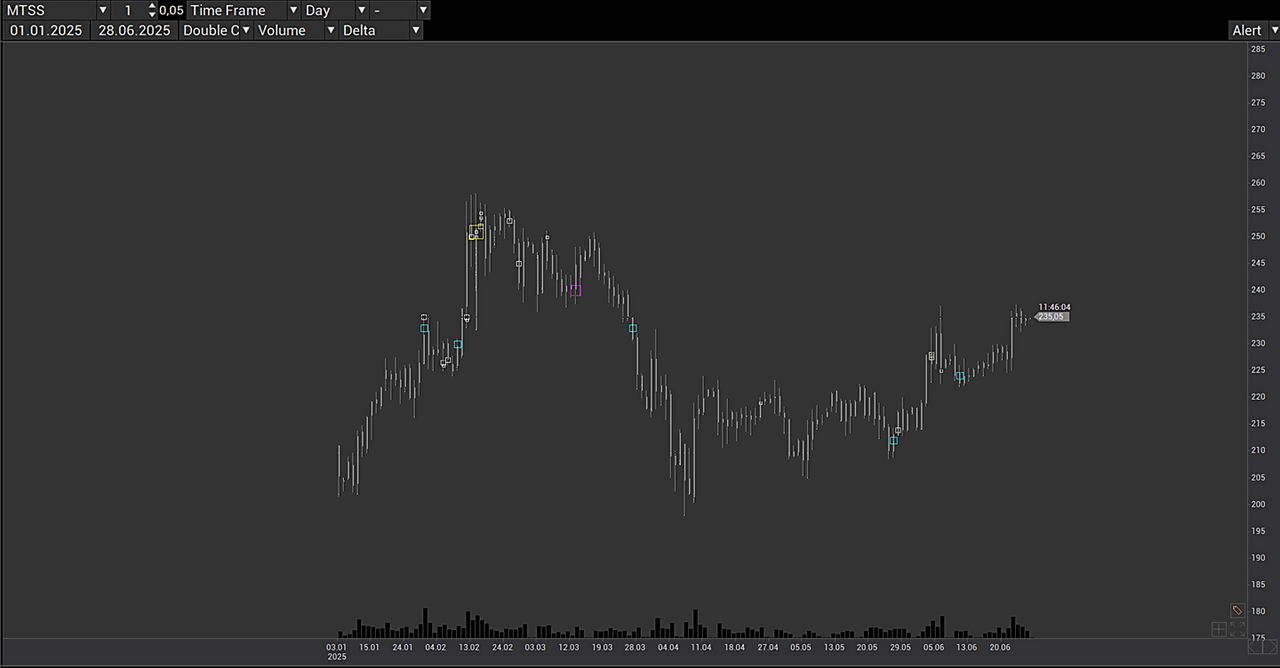Click the four-arrow fit chart icon

point(1238,629)
